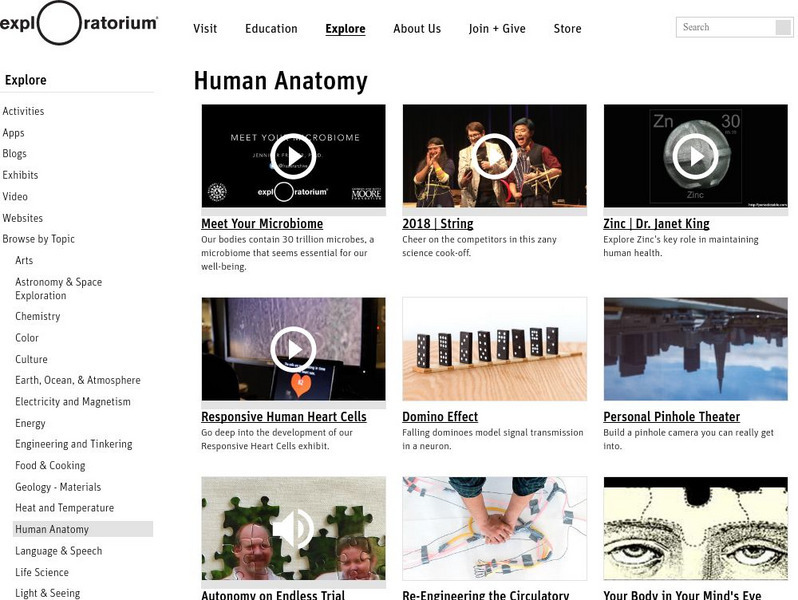Open Re-Engineering the Circulatory link
The width and height of the screenshot is (798, 600).
486,595
